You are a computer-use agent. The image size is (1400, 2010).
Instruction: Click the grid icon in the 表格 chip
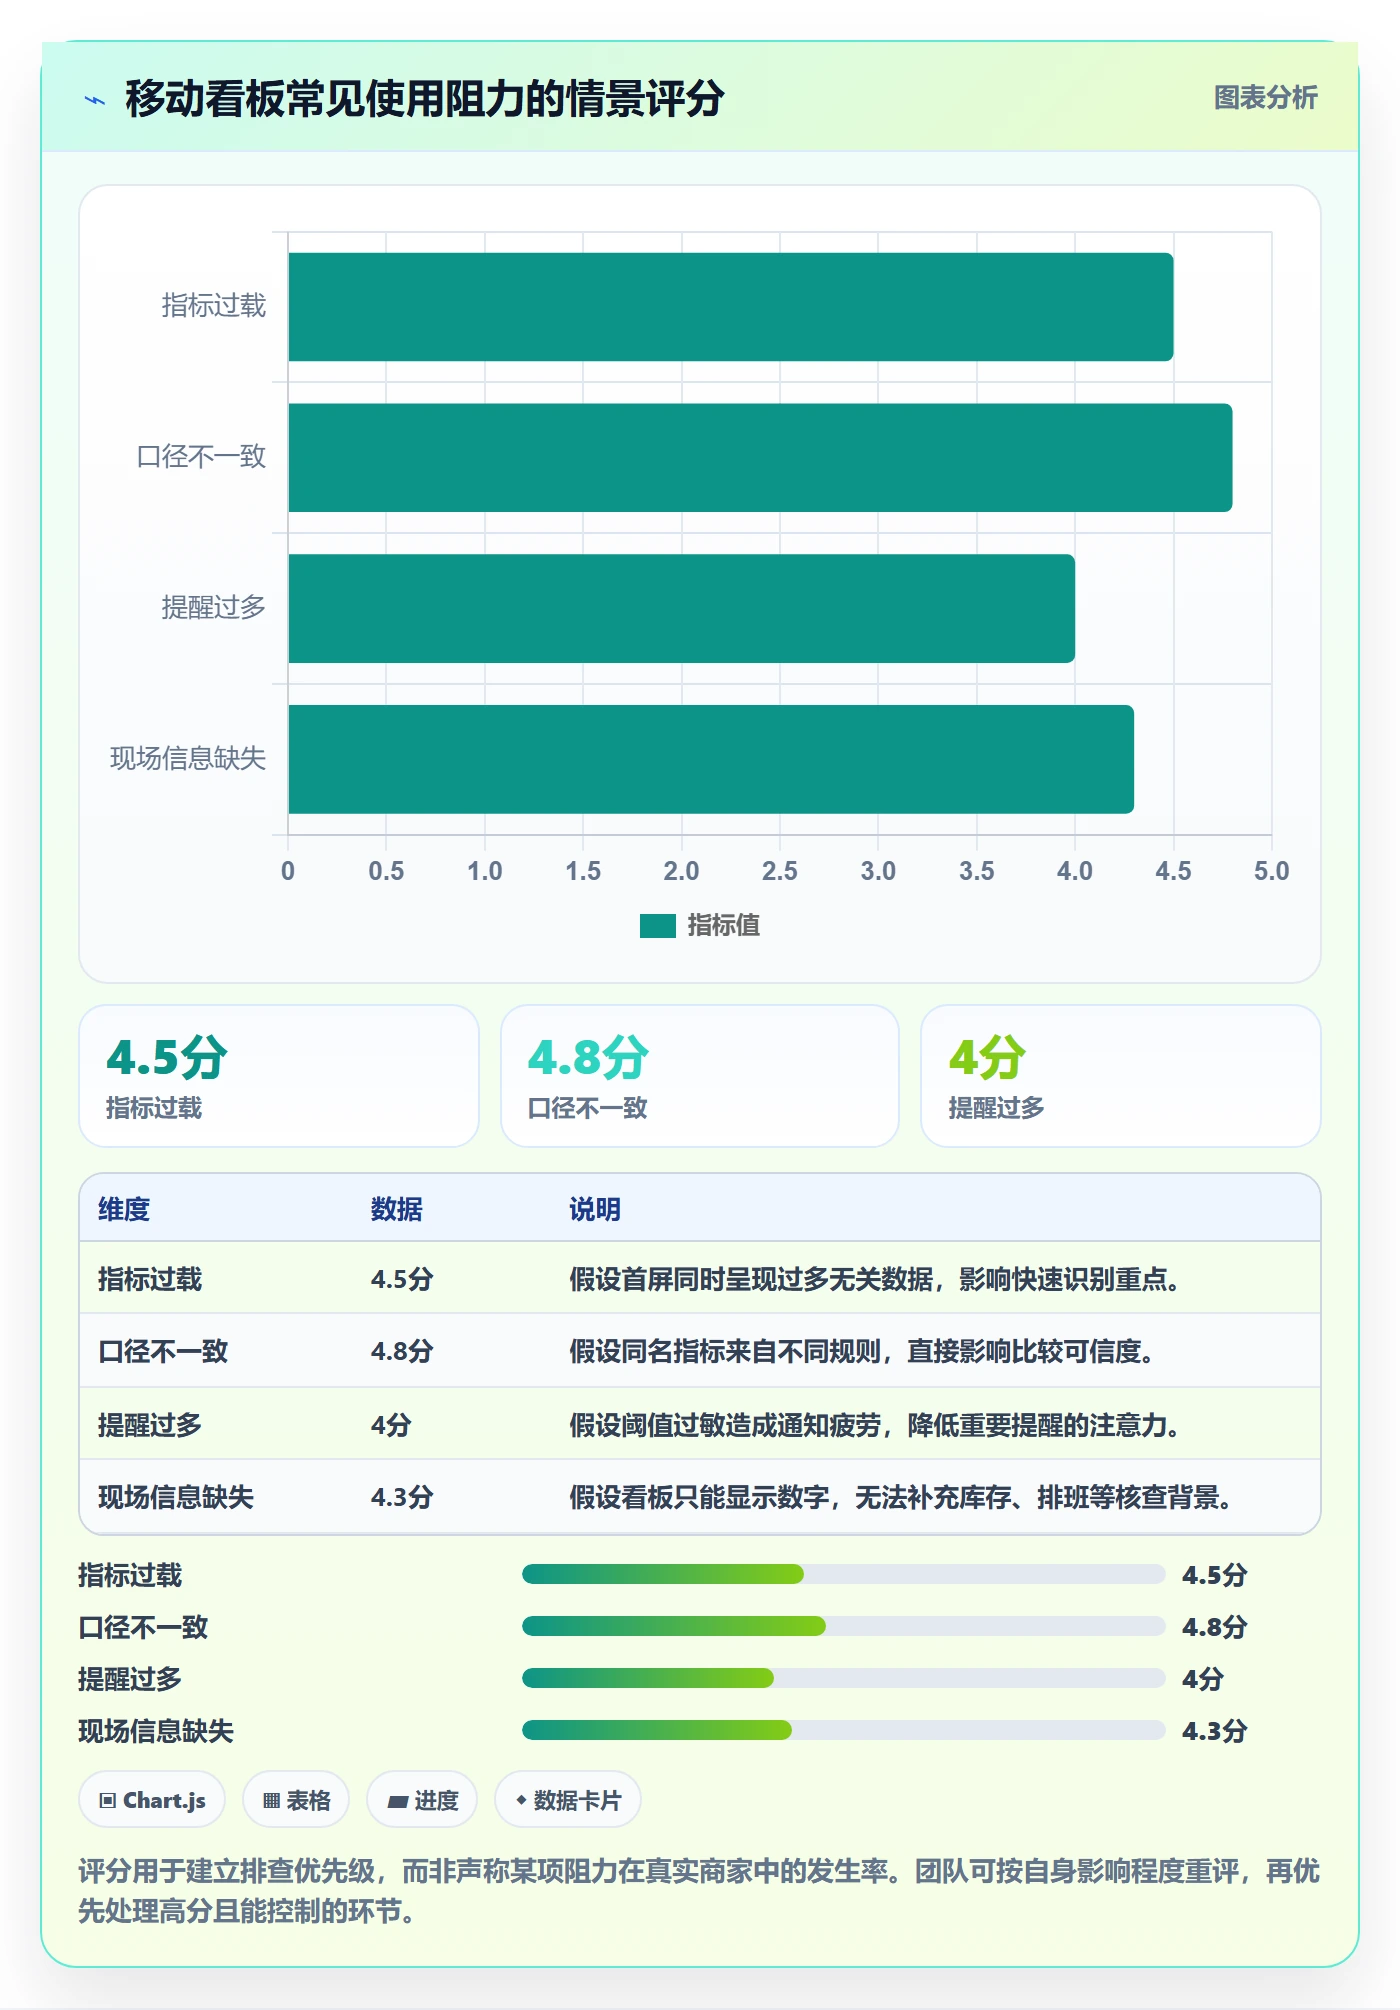tap(272, 1801)
